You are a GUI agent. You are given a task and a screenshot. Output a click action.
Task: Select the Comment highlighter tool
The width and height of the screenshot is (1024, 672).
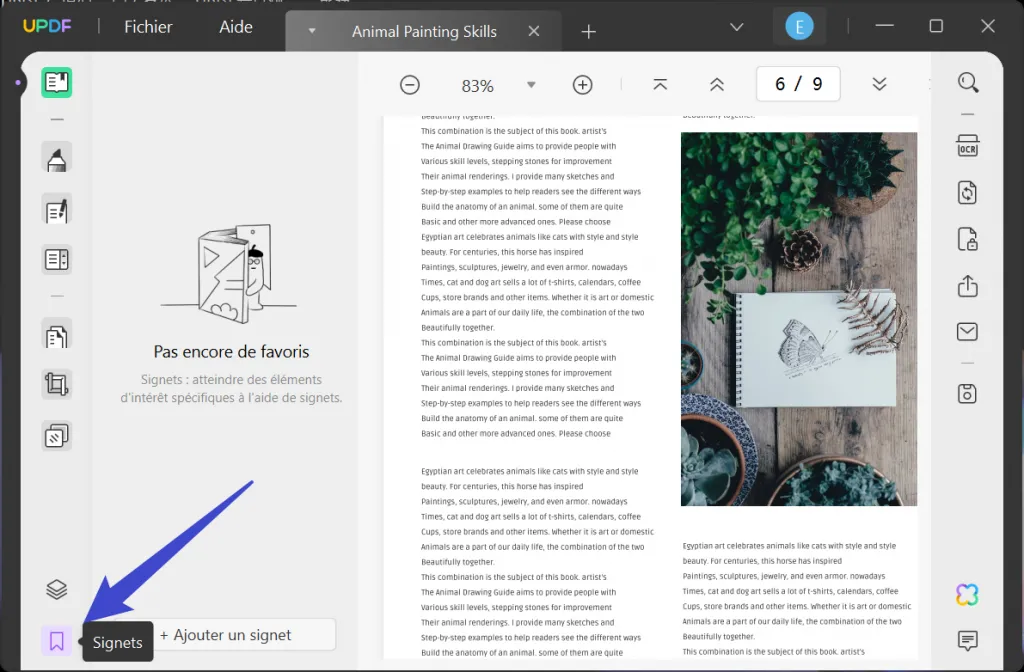pyautogui.click(x=57, y=158)
